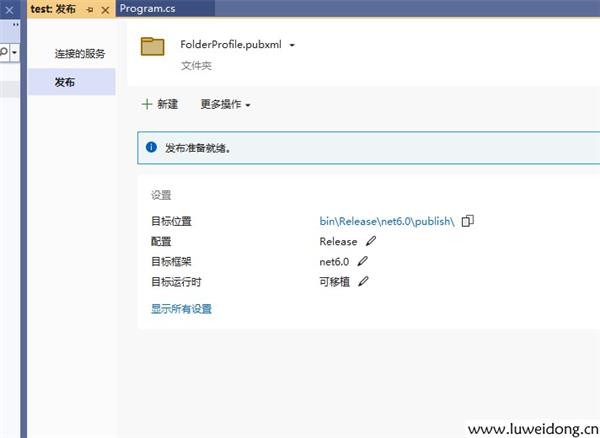Switch to the Program.cs tab
600x438 pixels.
148,8
